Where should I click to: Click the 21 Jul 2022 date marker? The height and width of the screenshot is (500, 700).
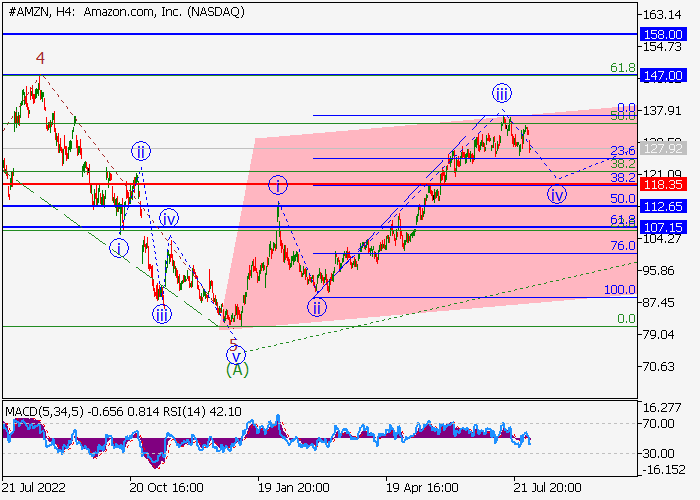pos(34,488)
